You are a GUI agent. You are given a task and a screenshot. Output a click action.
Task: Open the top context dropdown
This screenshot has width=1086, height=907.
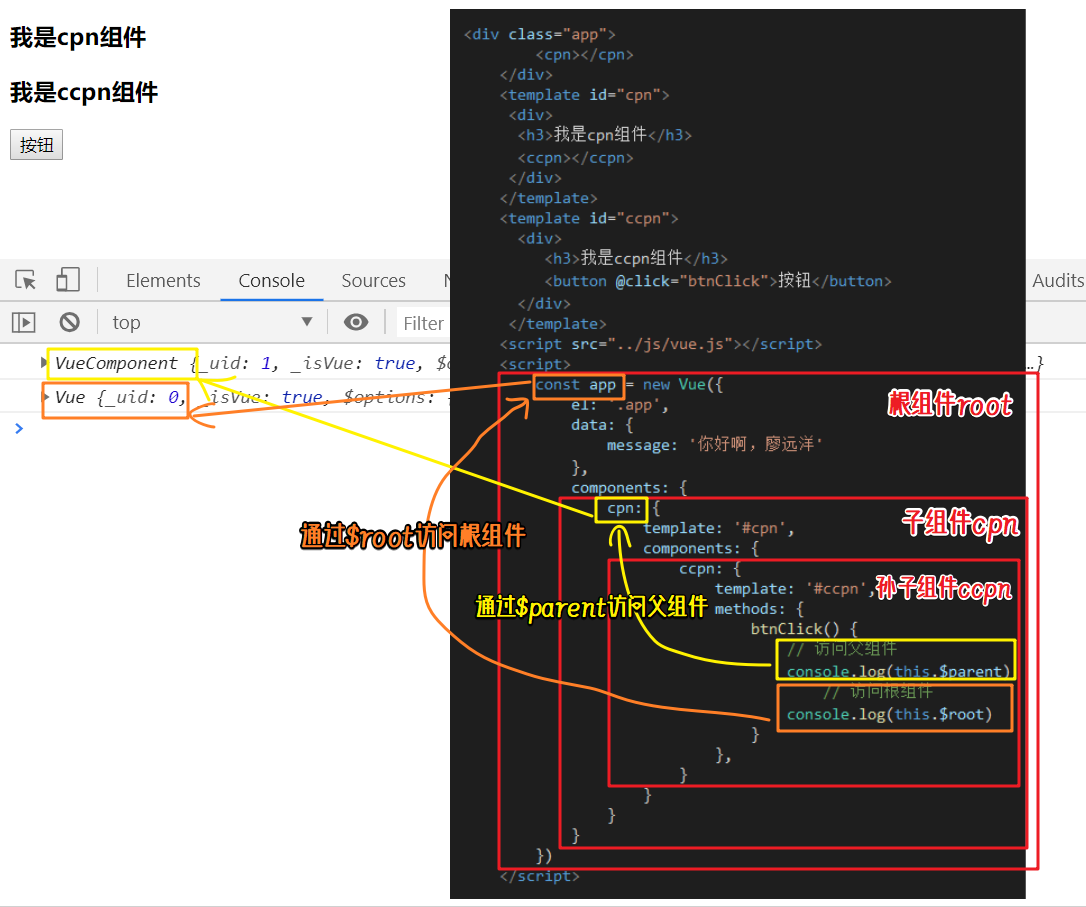pyautogui.click(x=212, y=322)
